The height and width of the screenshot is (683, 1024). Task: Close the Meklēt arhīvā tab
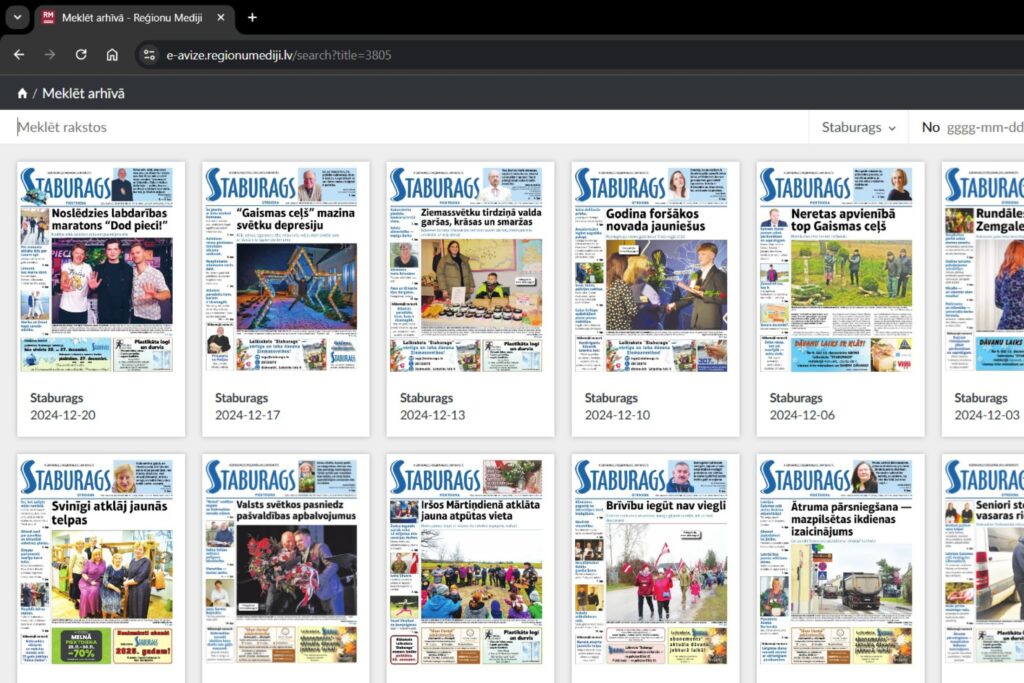pos(221,18)
